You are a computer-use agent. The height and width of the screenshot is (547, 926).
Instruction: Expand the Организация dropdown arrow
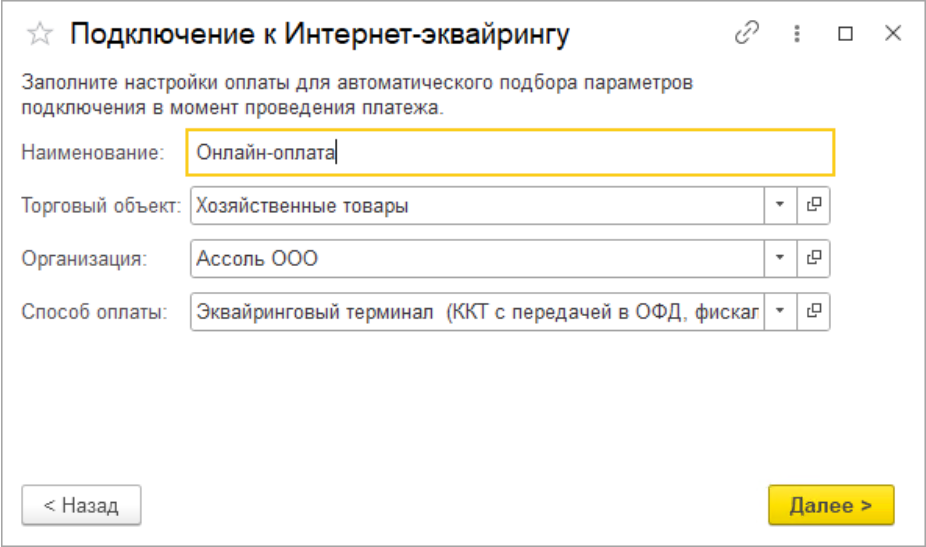[x=780, y=259]
